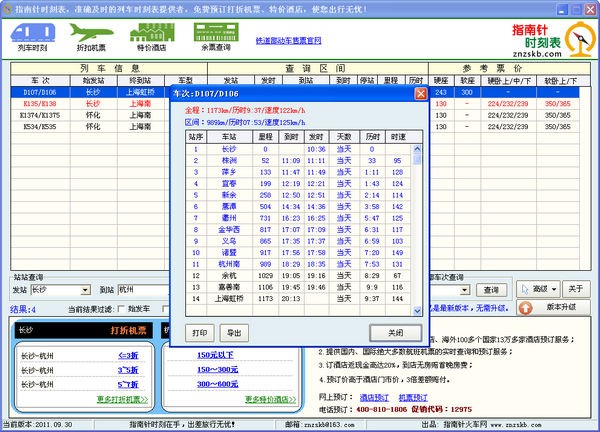The width and height of the screenshot is (600, 432).
Task: Click the app icon in title bar
Action: pyautogui.click(x=7, y=9)
